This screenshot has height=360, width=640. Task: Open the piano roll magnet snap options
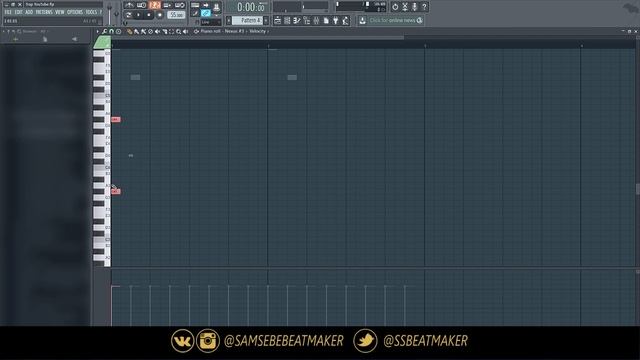(111, 31)
